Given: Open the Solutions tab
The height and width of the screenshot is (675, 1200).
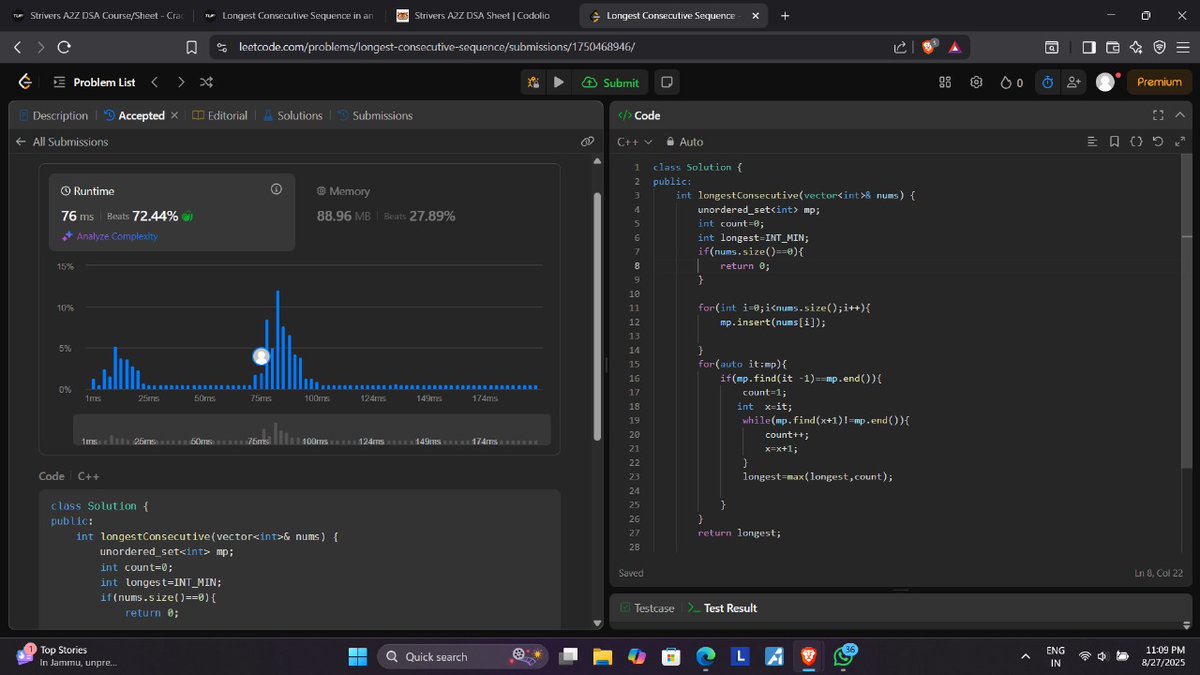Looking at the screenshot, I should point(292,115).
